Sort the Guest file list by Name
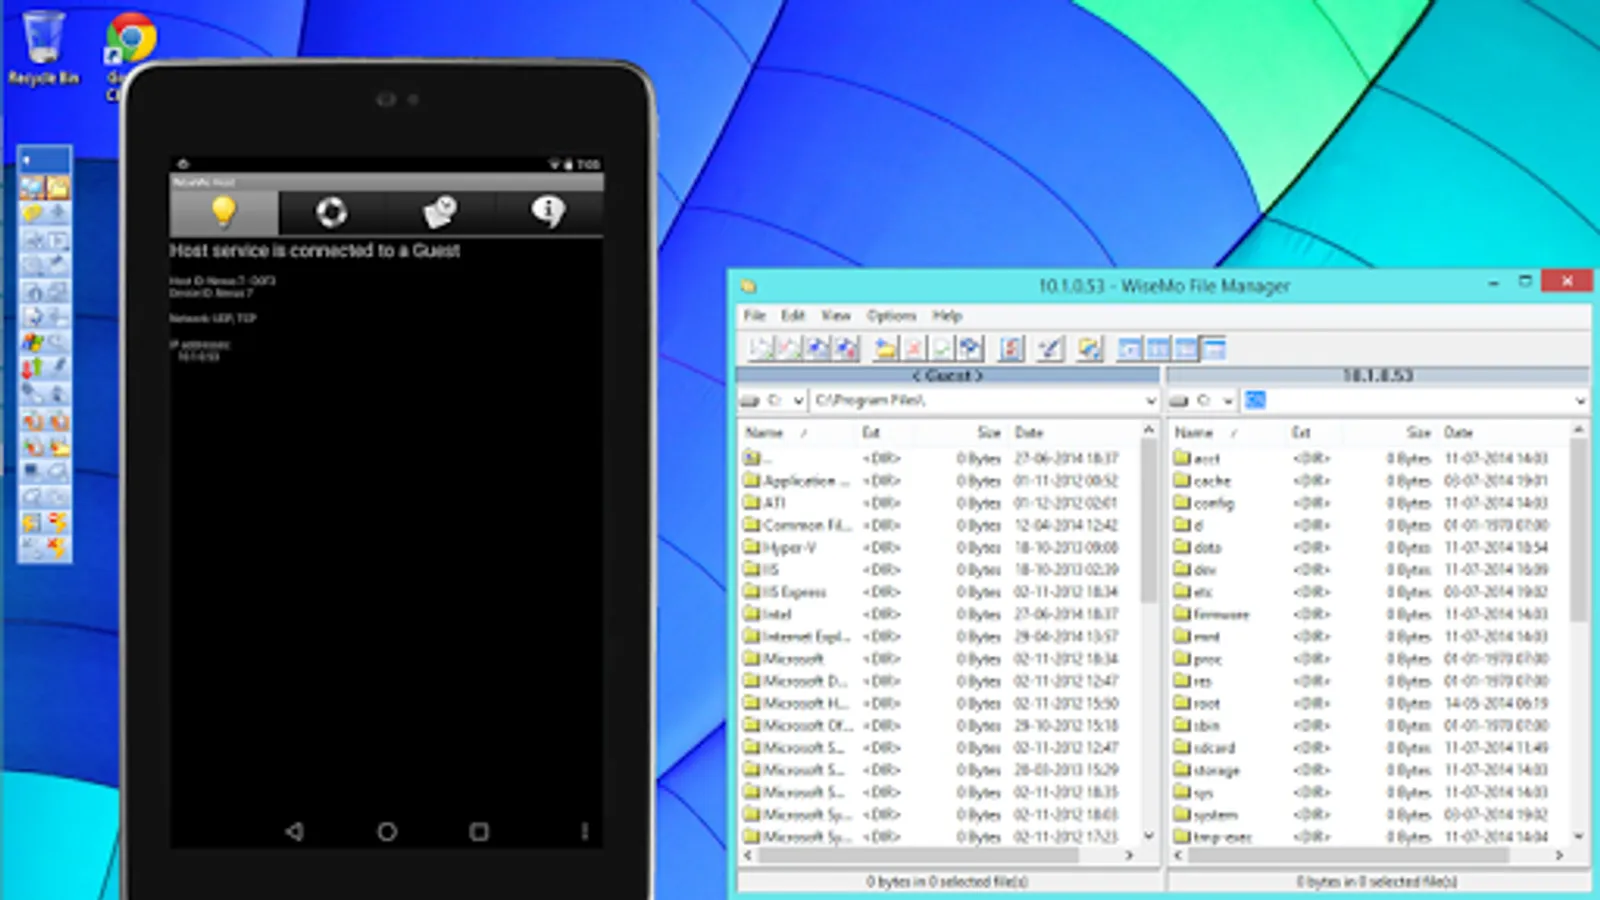The width and height of the screenshot is (1600, 900). 766,433
